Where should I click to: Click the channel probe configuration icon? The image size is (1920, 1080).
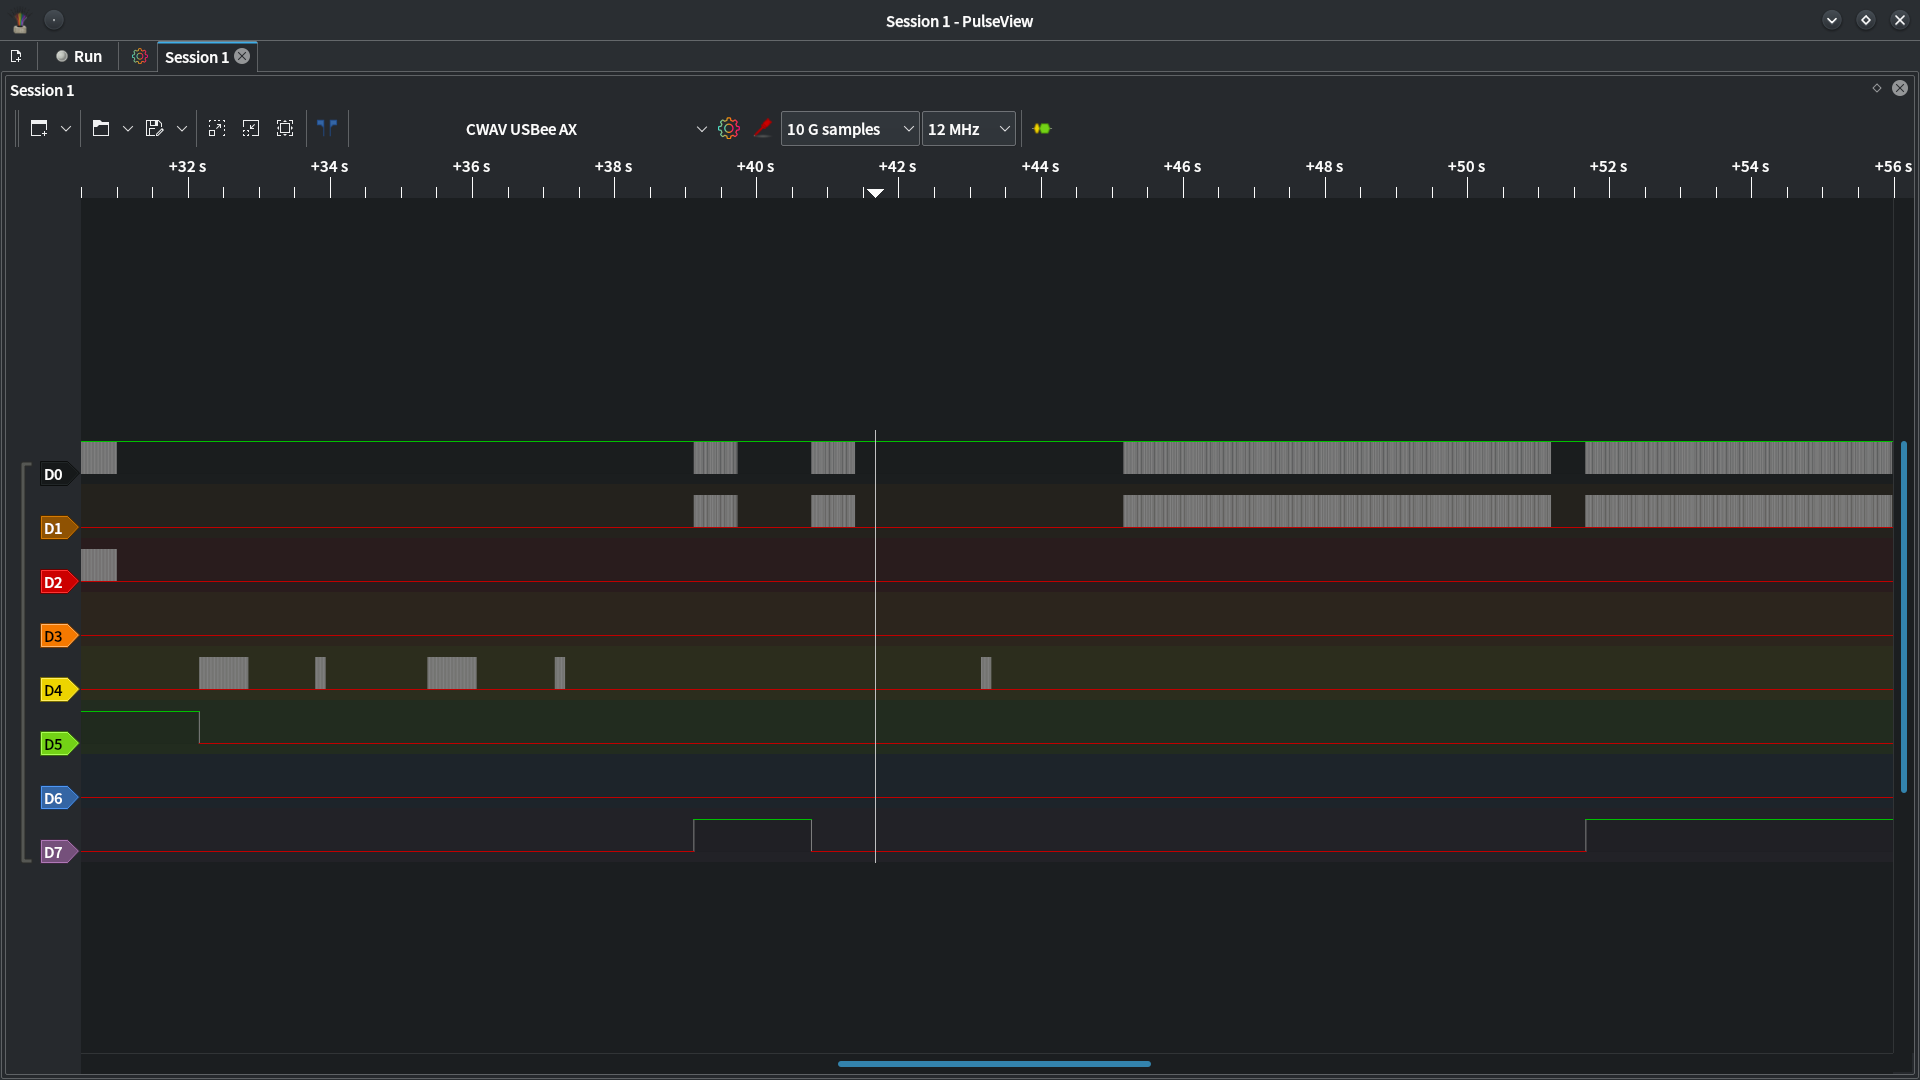pyautogui.click(x=762, y=129)
